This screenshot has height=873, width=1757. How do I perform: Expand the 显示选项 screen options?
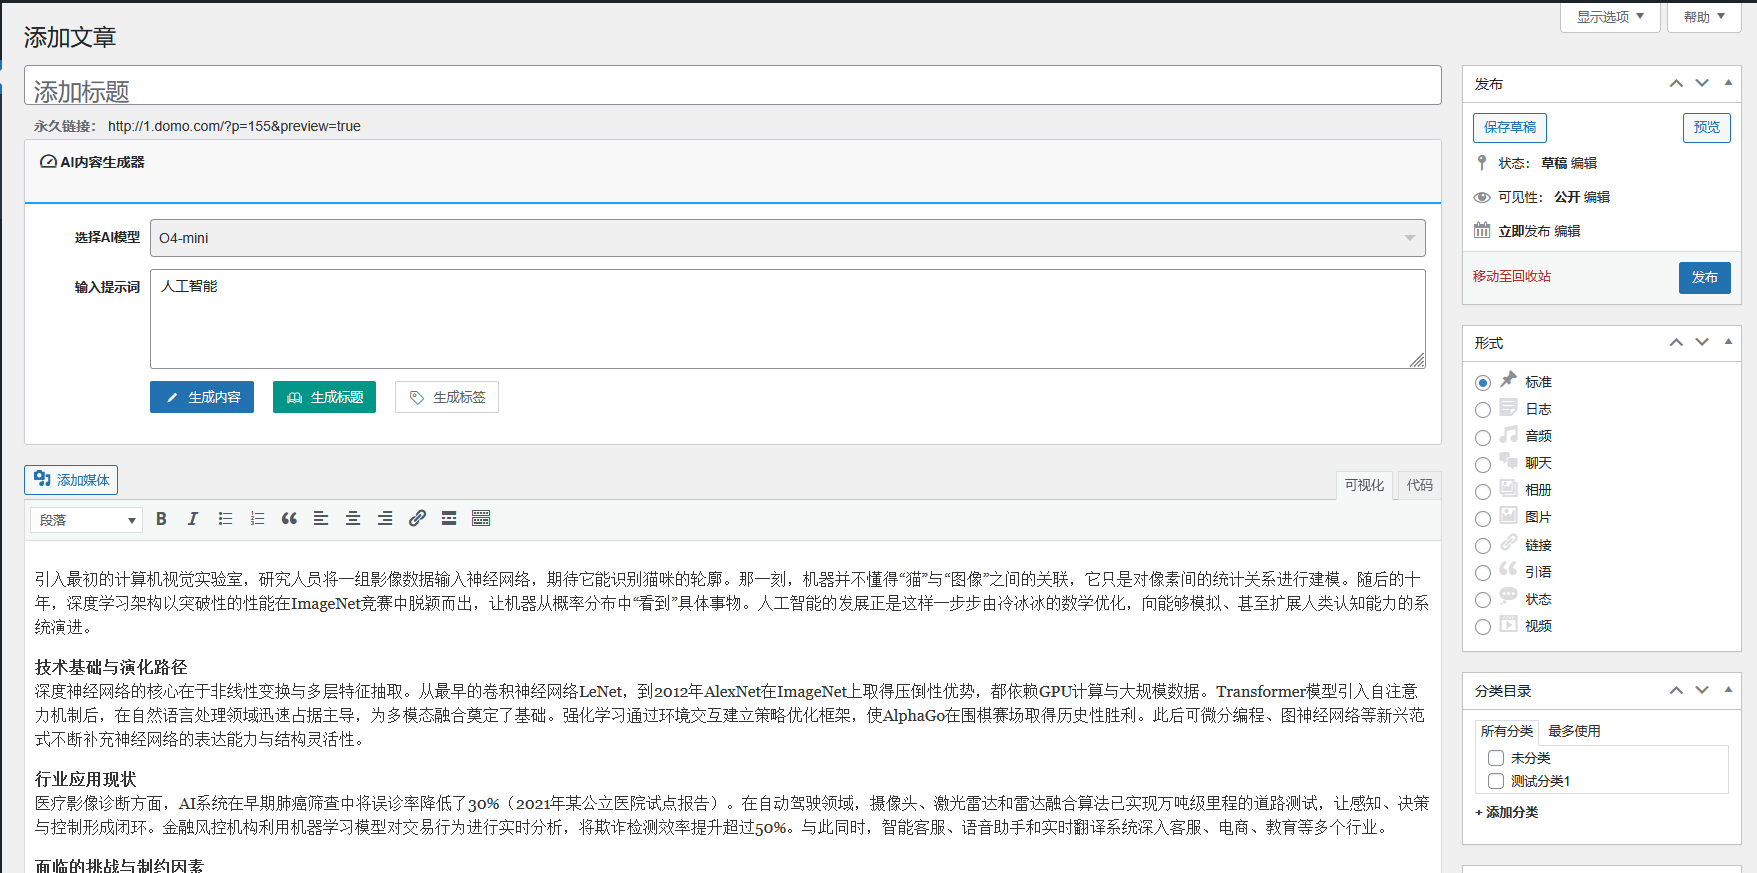(x=1610, y=17)
